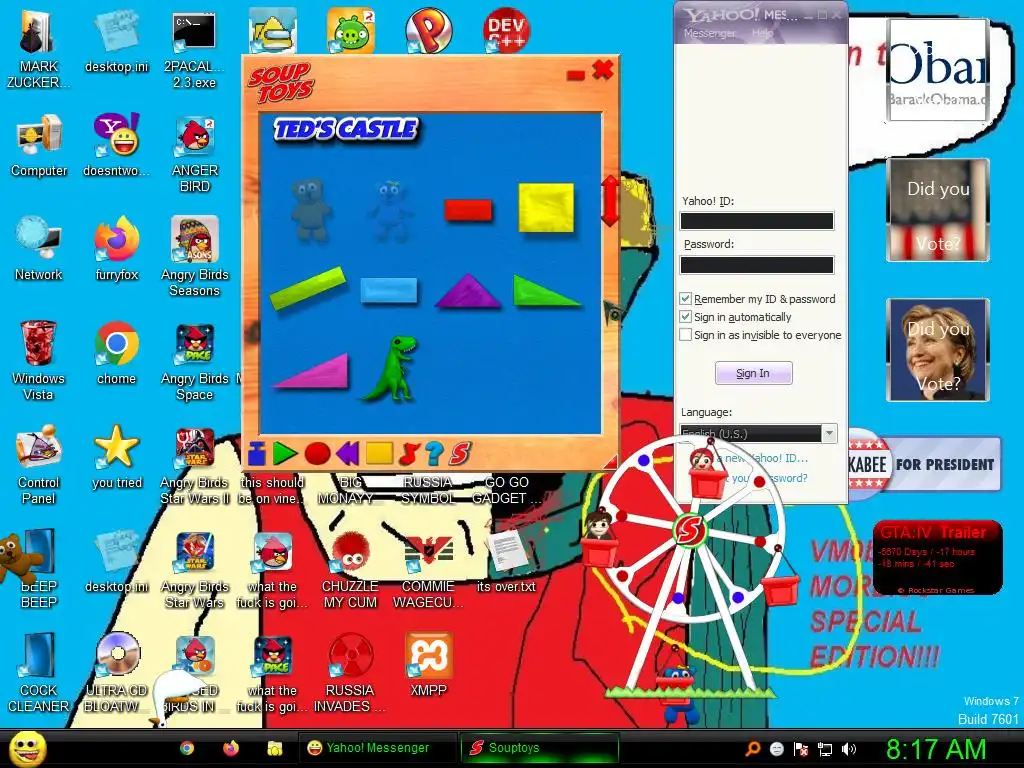
Task: Click the purple rewind arrows in Souptoys
Action: 347,453
